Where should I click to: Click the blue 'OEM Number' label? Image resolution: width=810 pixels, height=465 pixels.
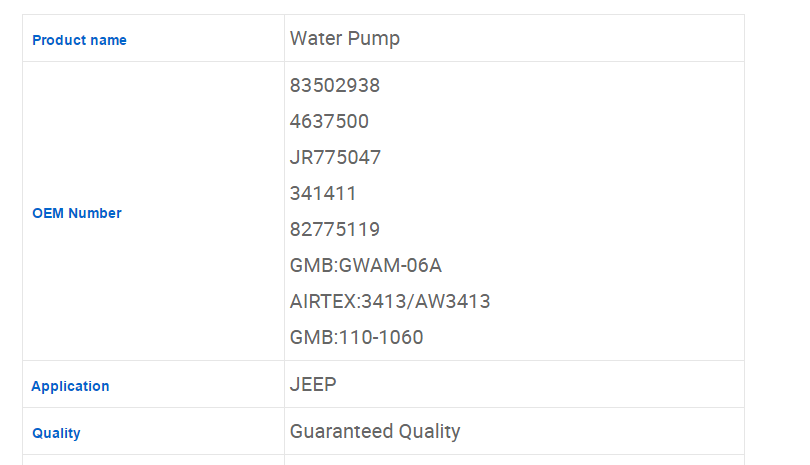coord(77,213)
